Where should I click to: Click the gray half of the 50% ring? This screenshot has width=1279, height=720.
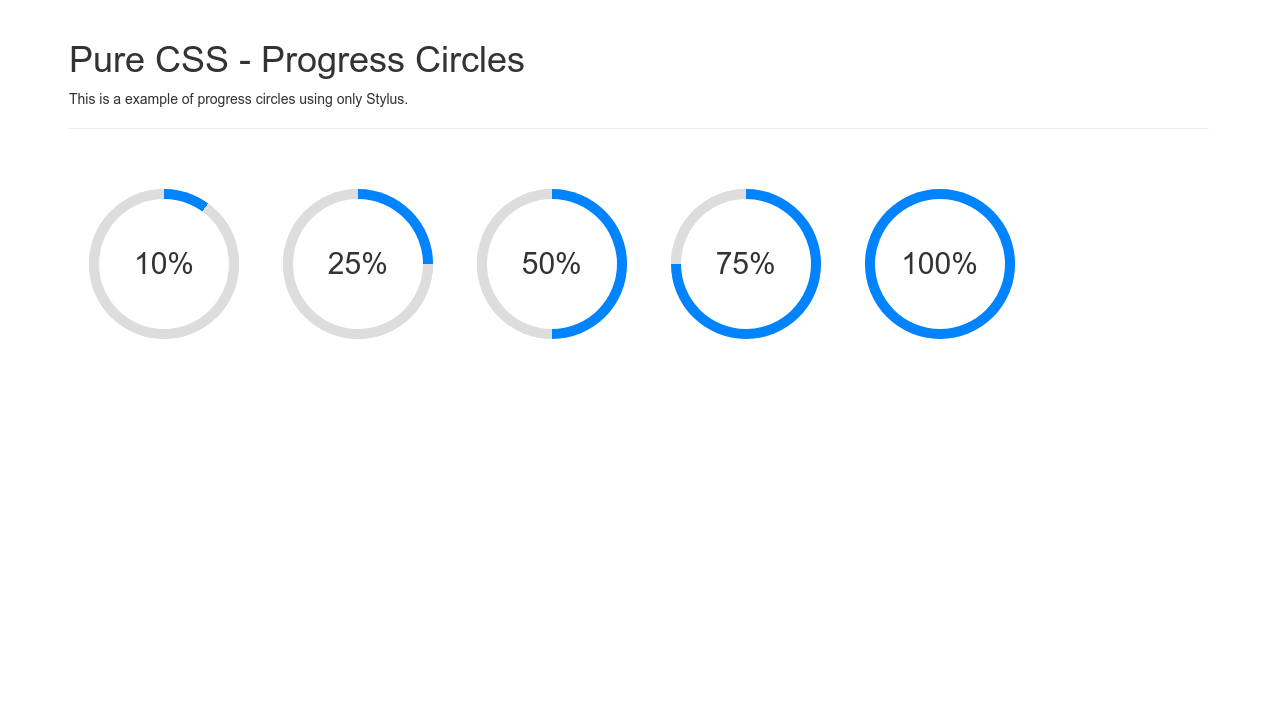[482, 264]
